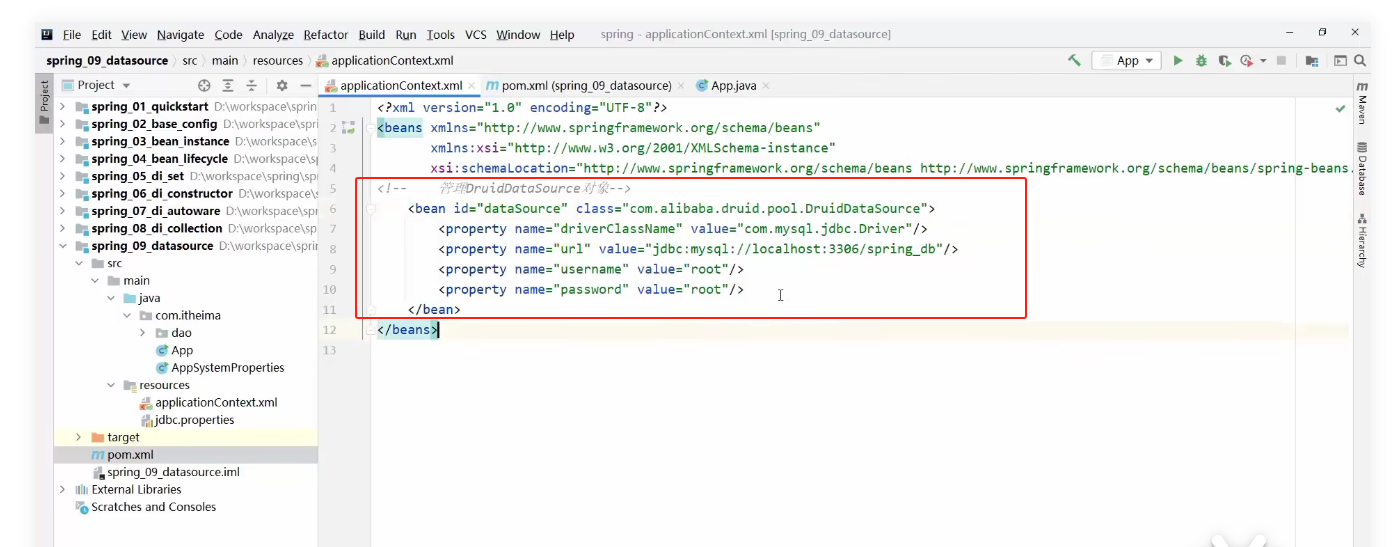Click the Run Anything terminal icon
This screenshot has height=547, width=1399.
1341,60
